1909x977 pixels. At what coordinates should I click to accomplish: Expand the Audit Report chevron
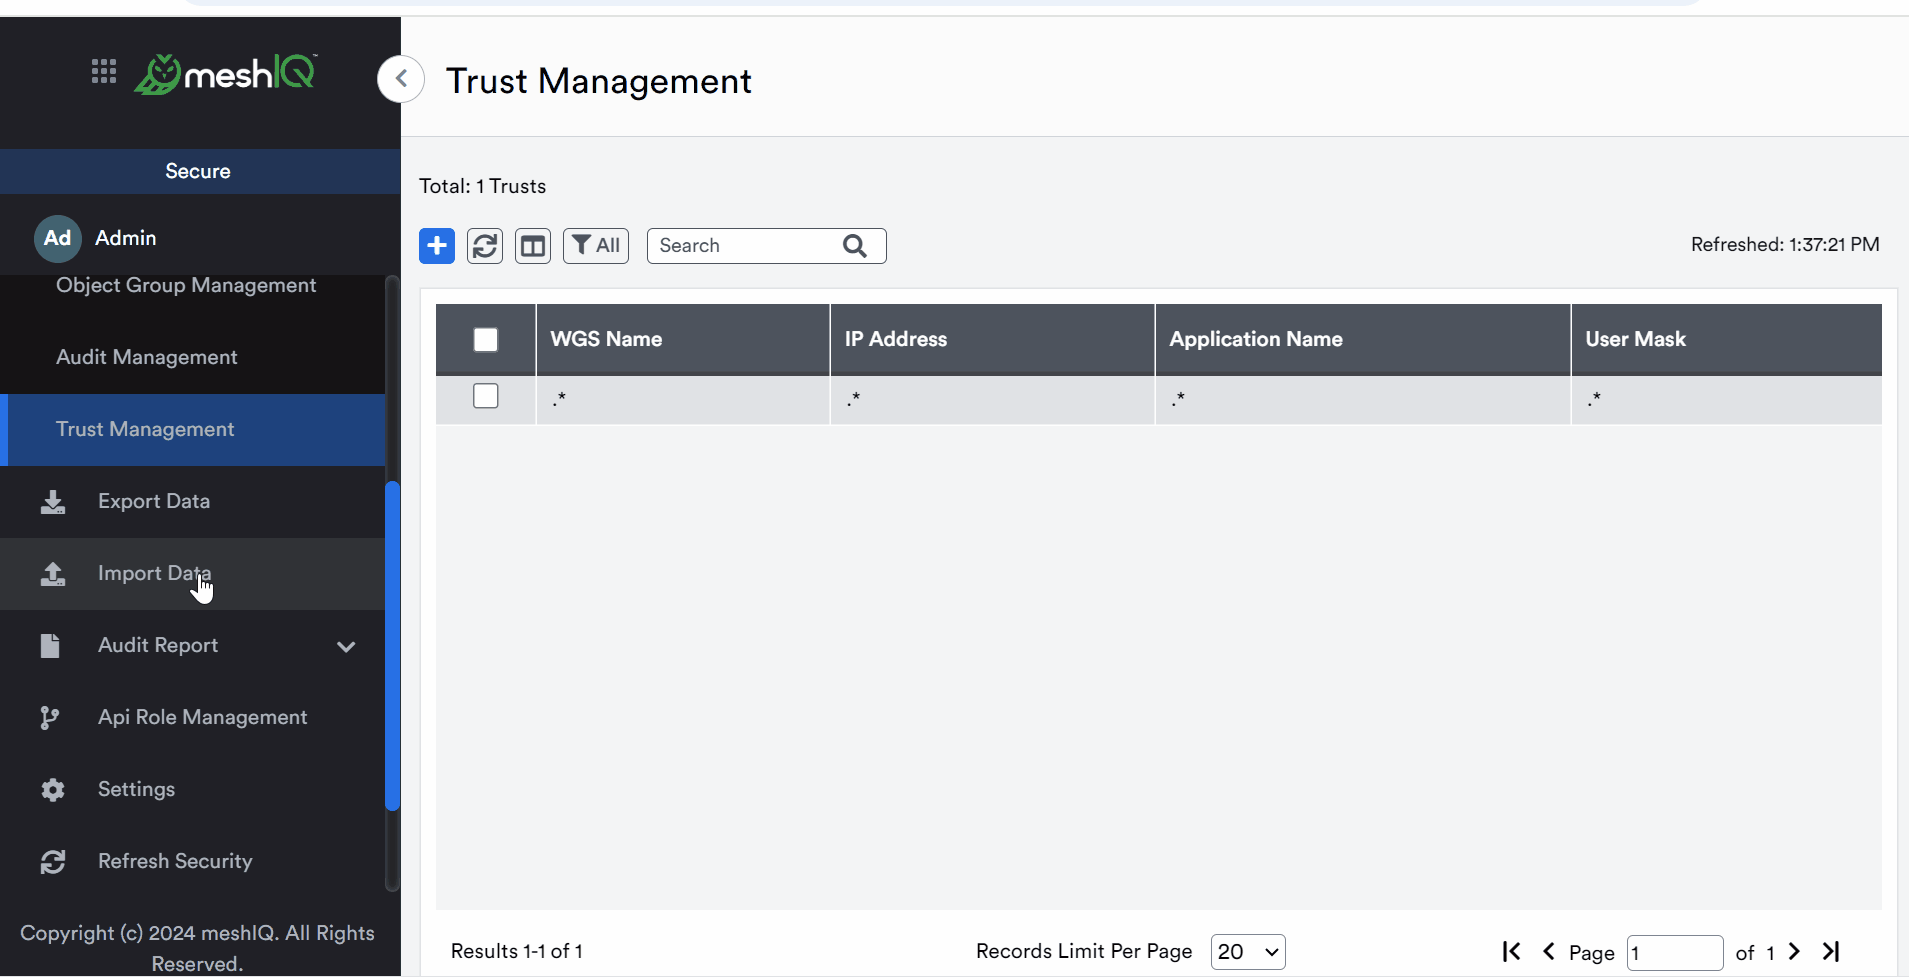(346, 647)
